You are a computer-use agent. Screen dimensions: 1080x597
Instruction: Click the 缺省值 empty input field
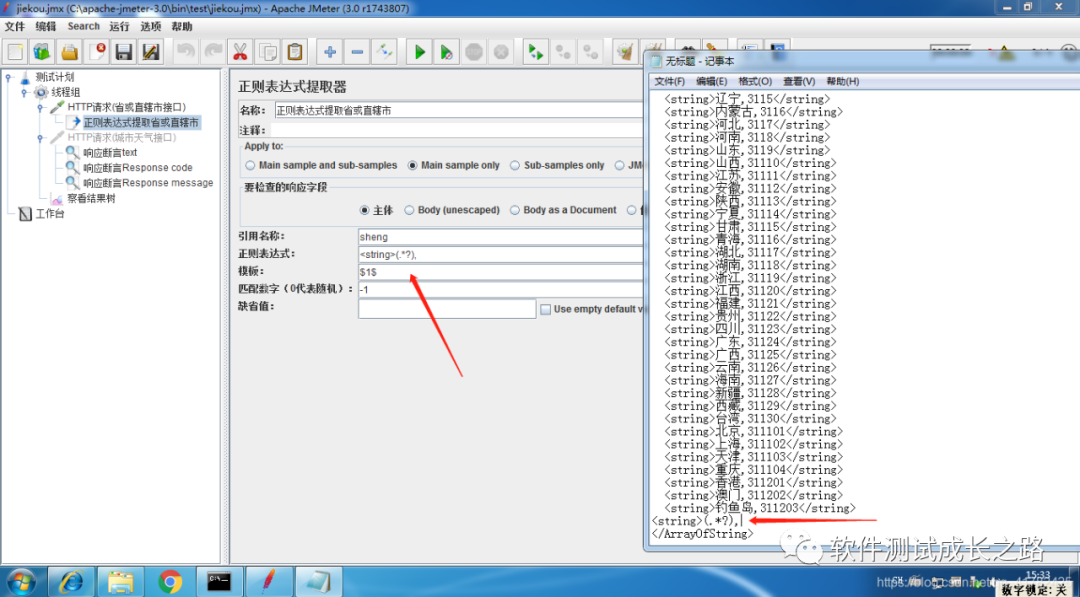[447, 309]
